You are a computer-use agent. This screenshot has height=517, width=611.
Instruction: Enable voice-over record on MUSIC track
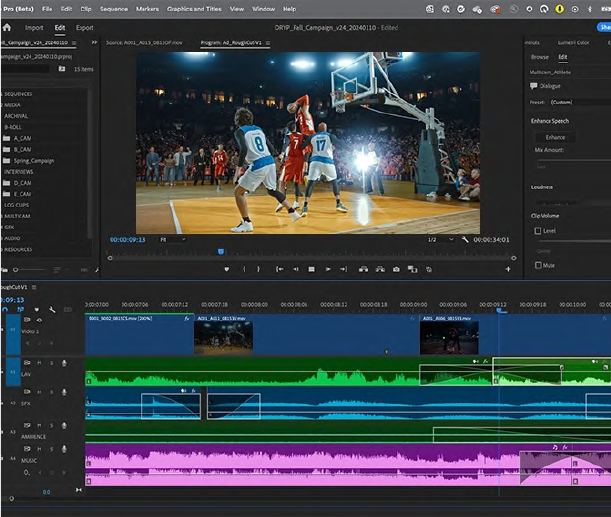point(64,449)
